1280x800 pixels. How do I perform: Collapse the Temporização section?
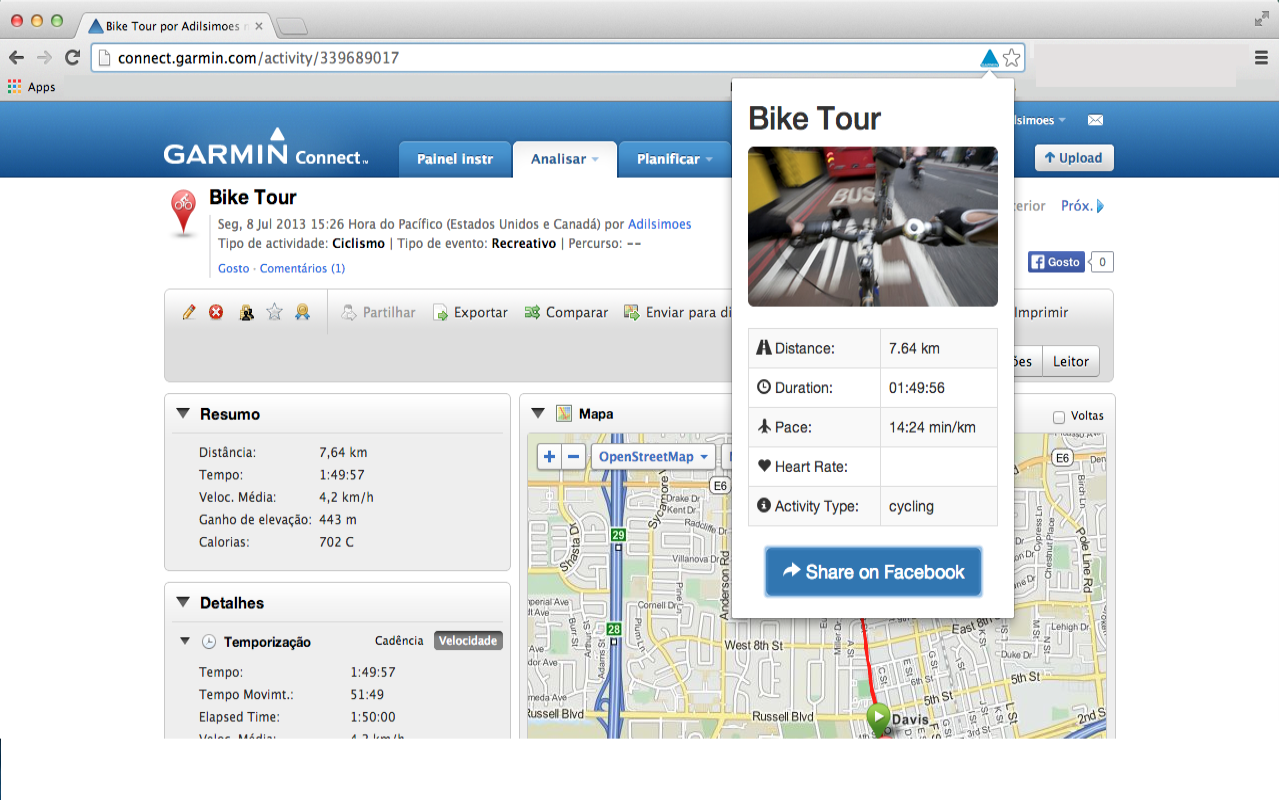tap(185, 641)
